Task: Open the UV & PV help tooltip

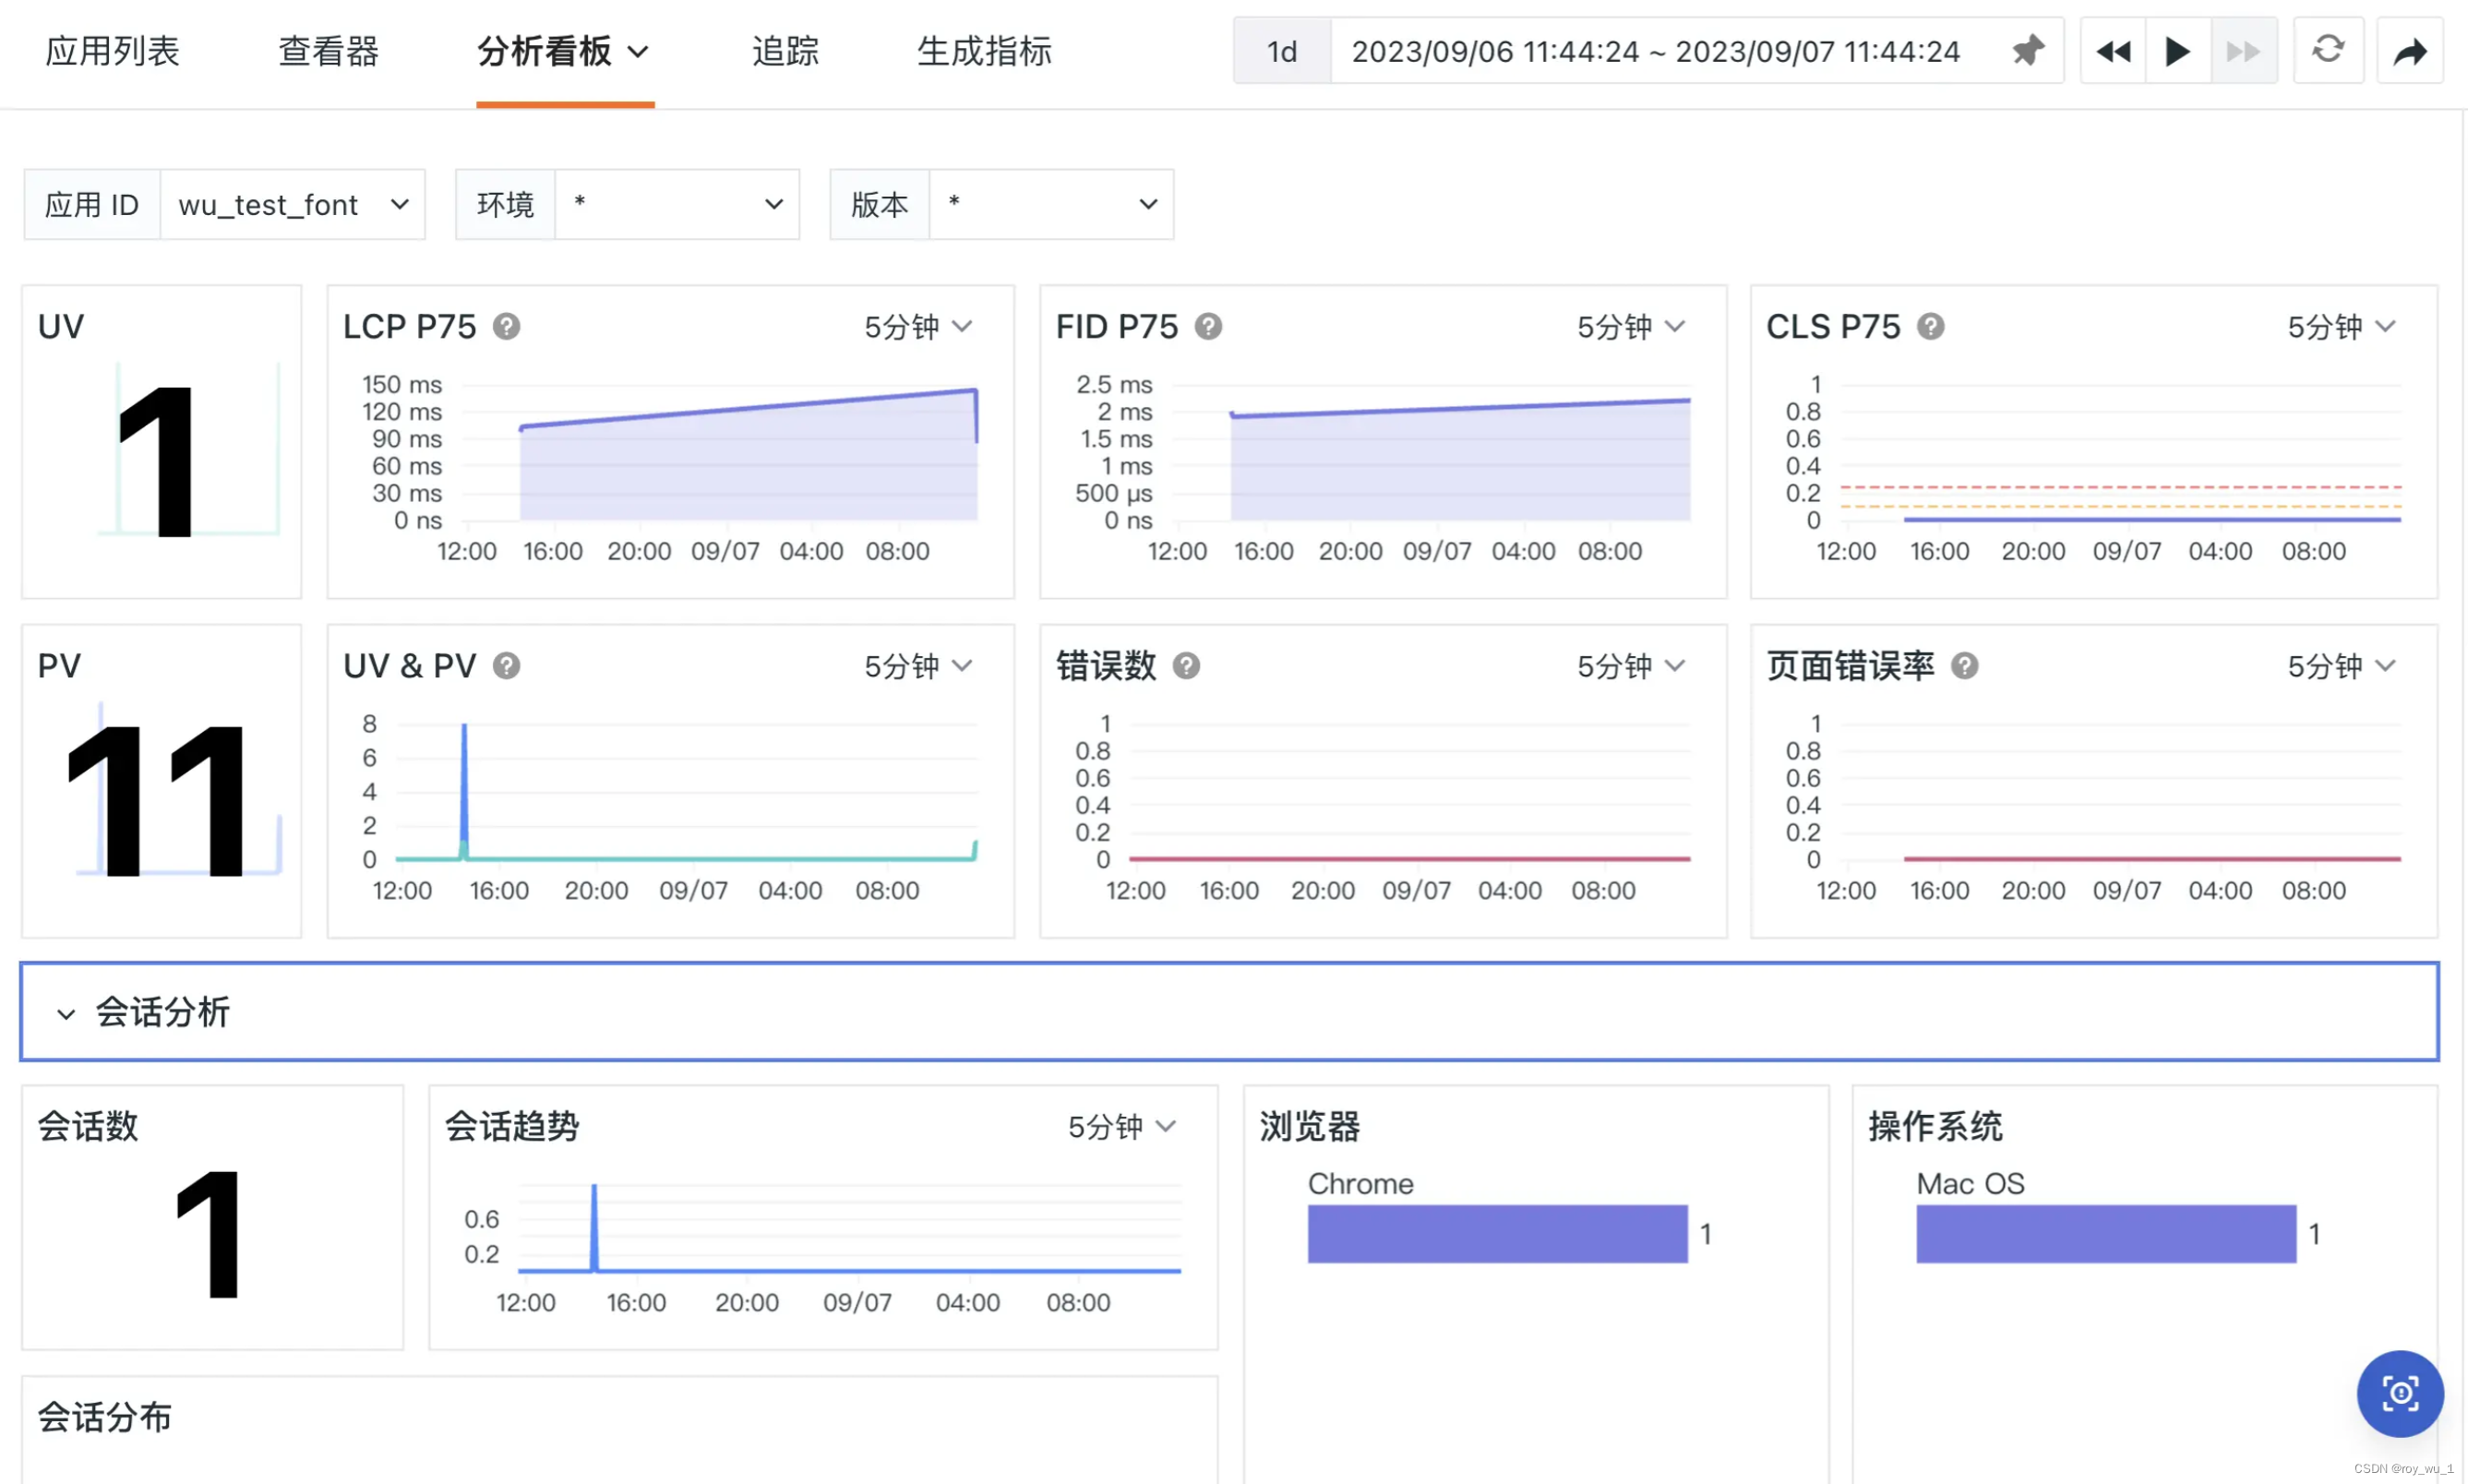Action: point(507,666)
